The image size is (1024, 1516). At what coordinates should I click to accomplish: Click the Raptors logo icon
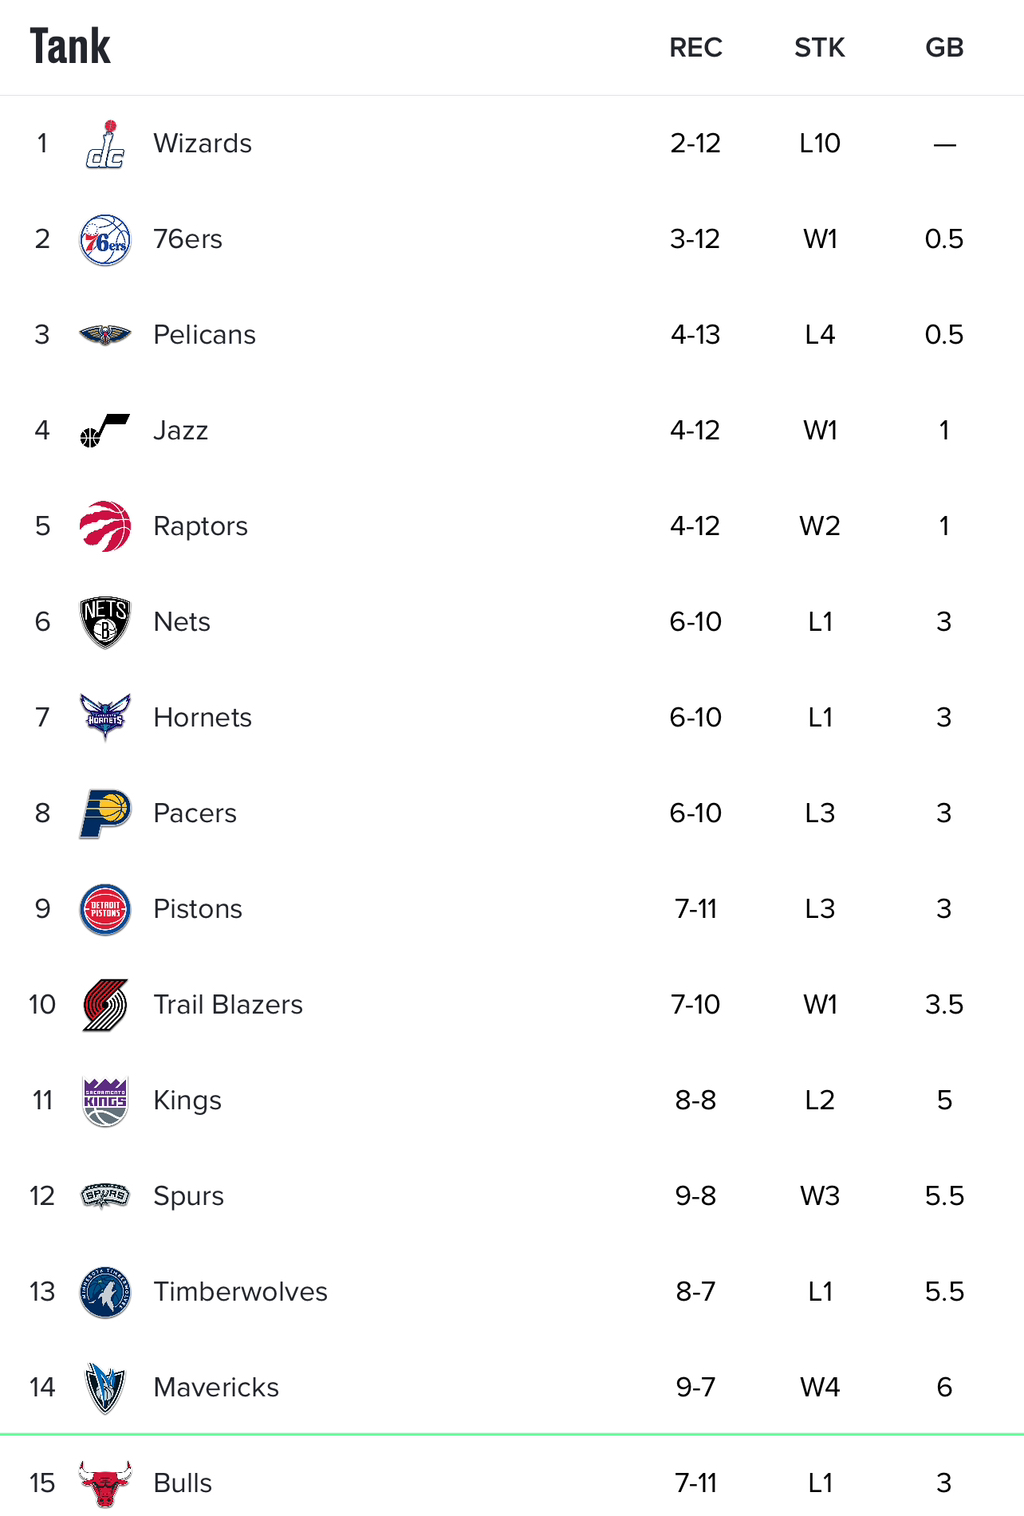105,526
